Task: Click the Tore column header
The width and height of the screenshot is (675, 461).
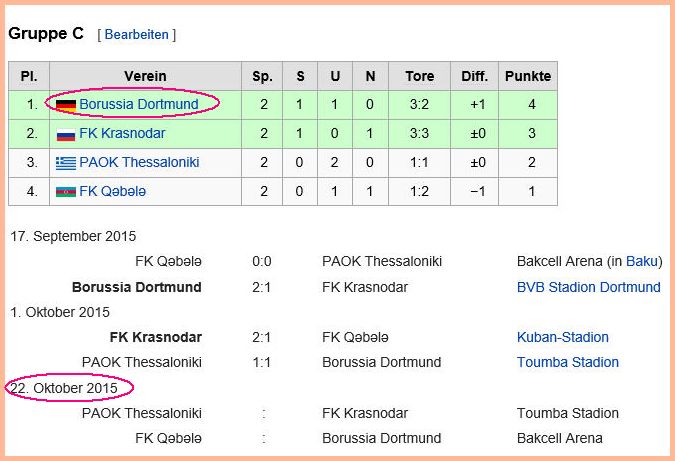Action: point(420,76)
